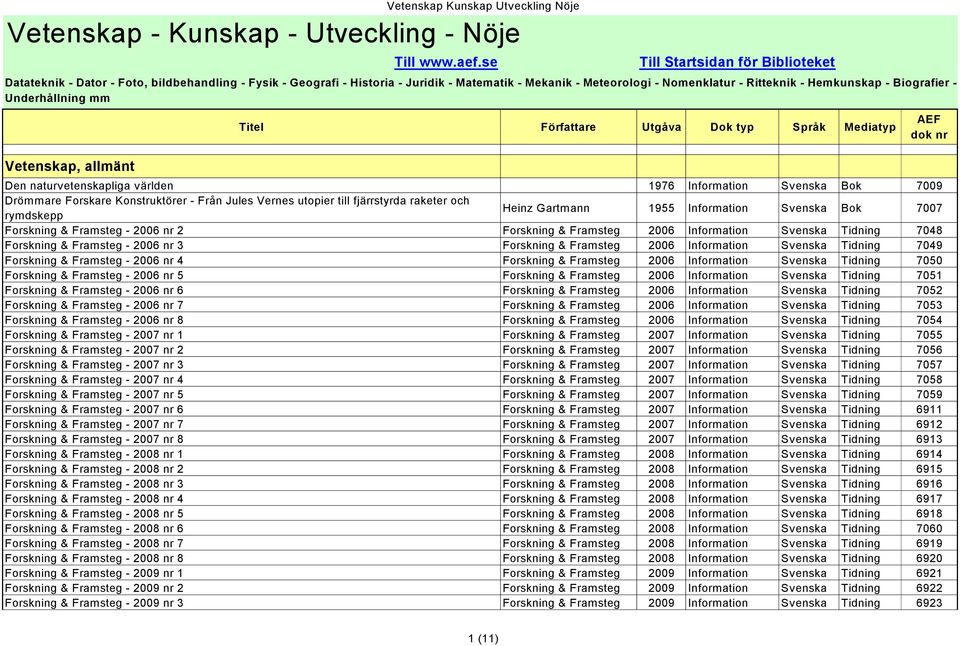Click 'Bok' mediatyp in row 7009
This screenshot has height=646, width=960.
[851, 186]
